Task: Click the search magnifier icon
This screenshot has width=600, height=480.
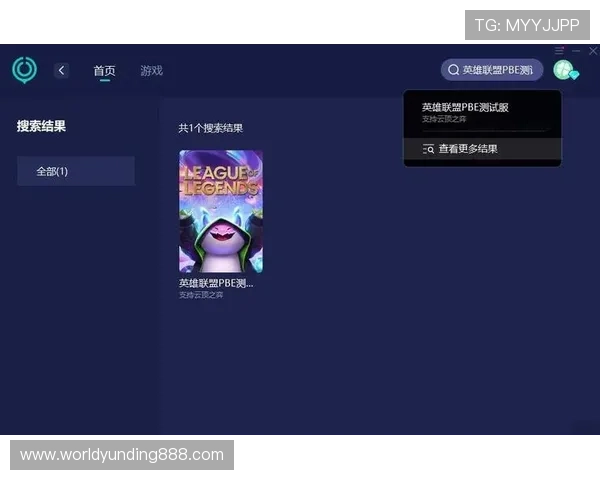Action: [x=453, y=70]
